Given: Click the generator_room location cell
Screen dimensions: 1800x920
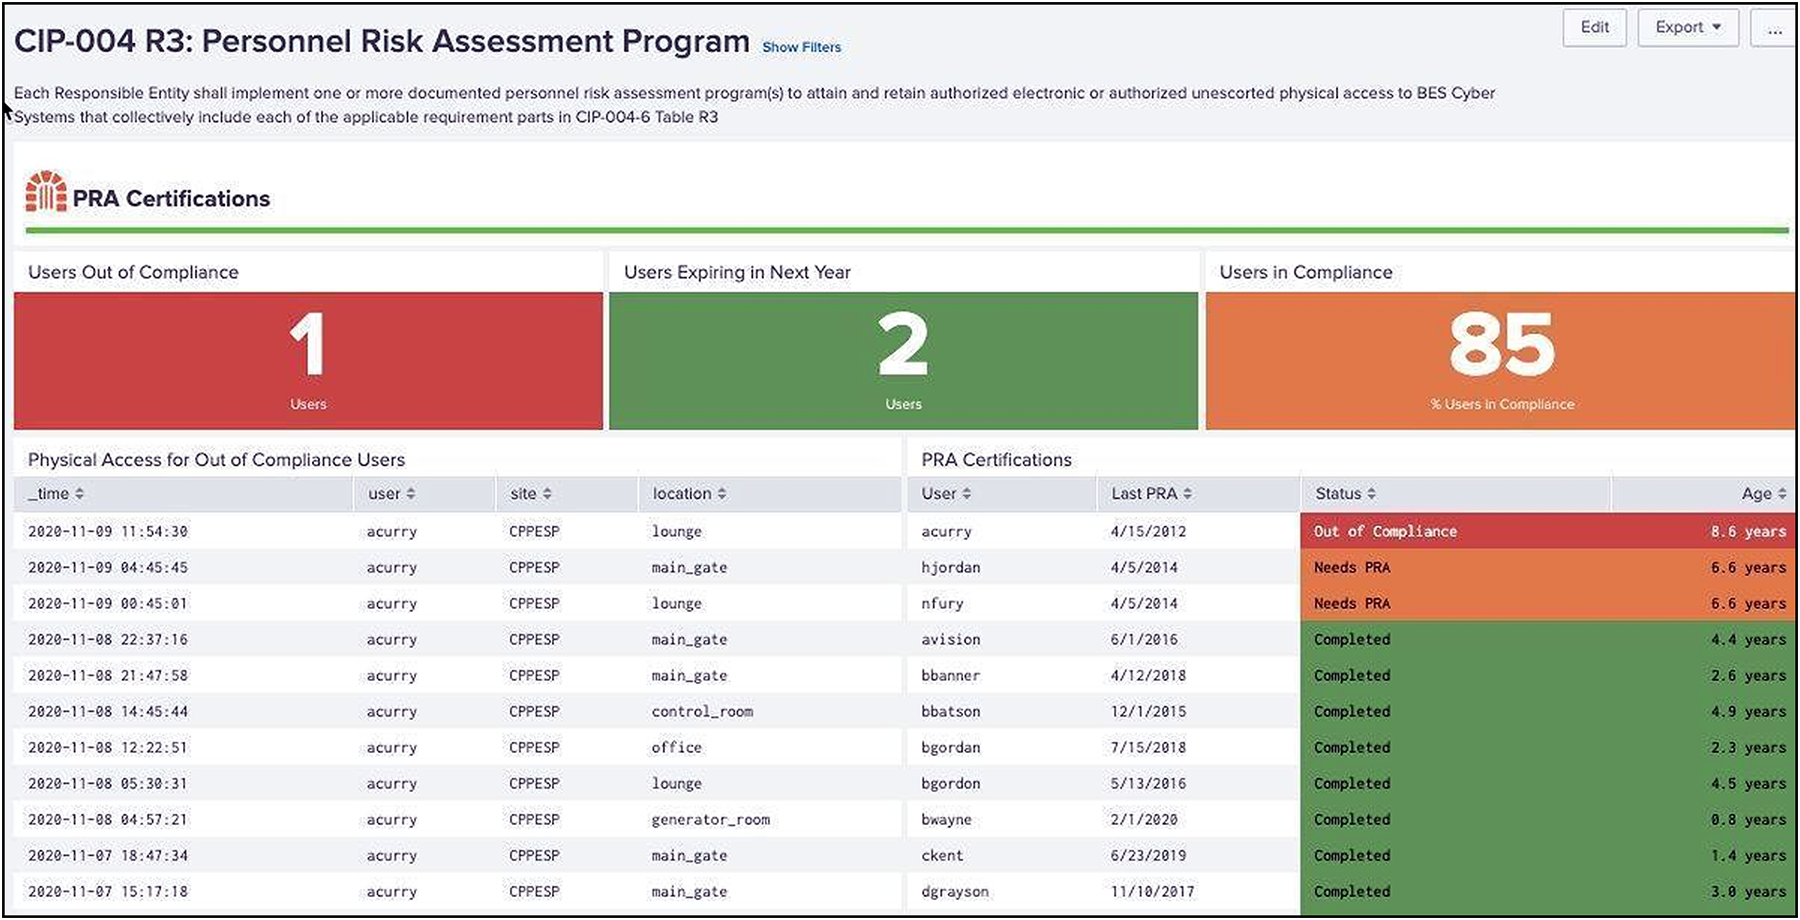Looking at the screenshot, I should (711, 820).
